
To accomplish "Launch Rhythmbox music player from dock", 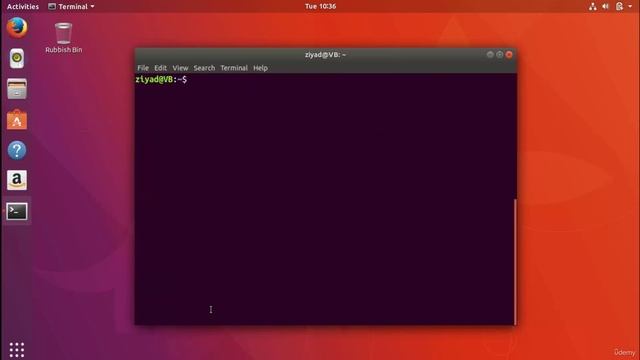I will pyautogui.click(x=17, y=58).
